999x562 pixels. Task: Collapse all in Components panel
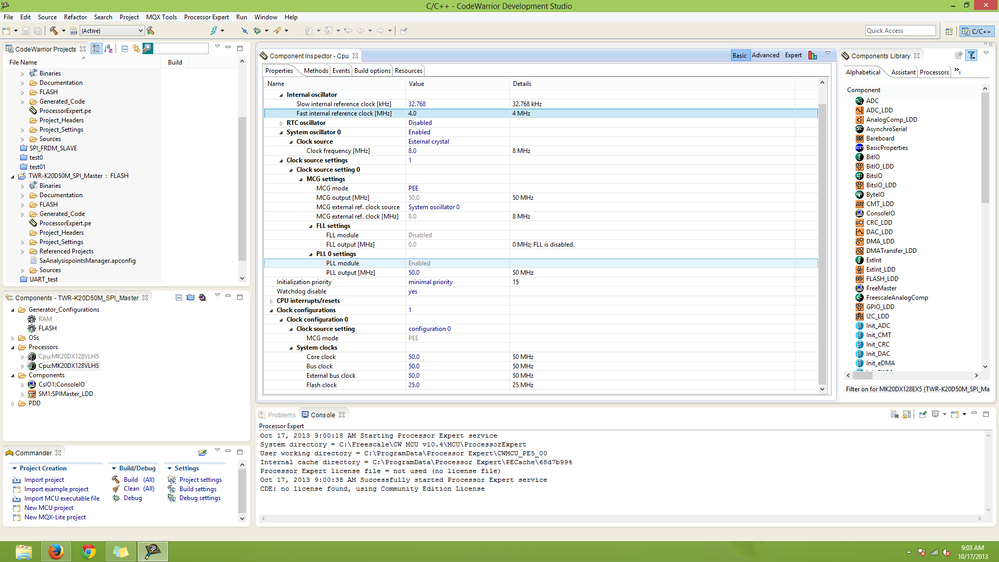click(178, 298)
